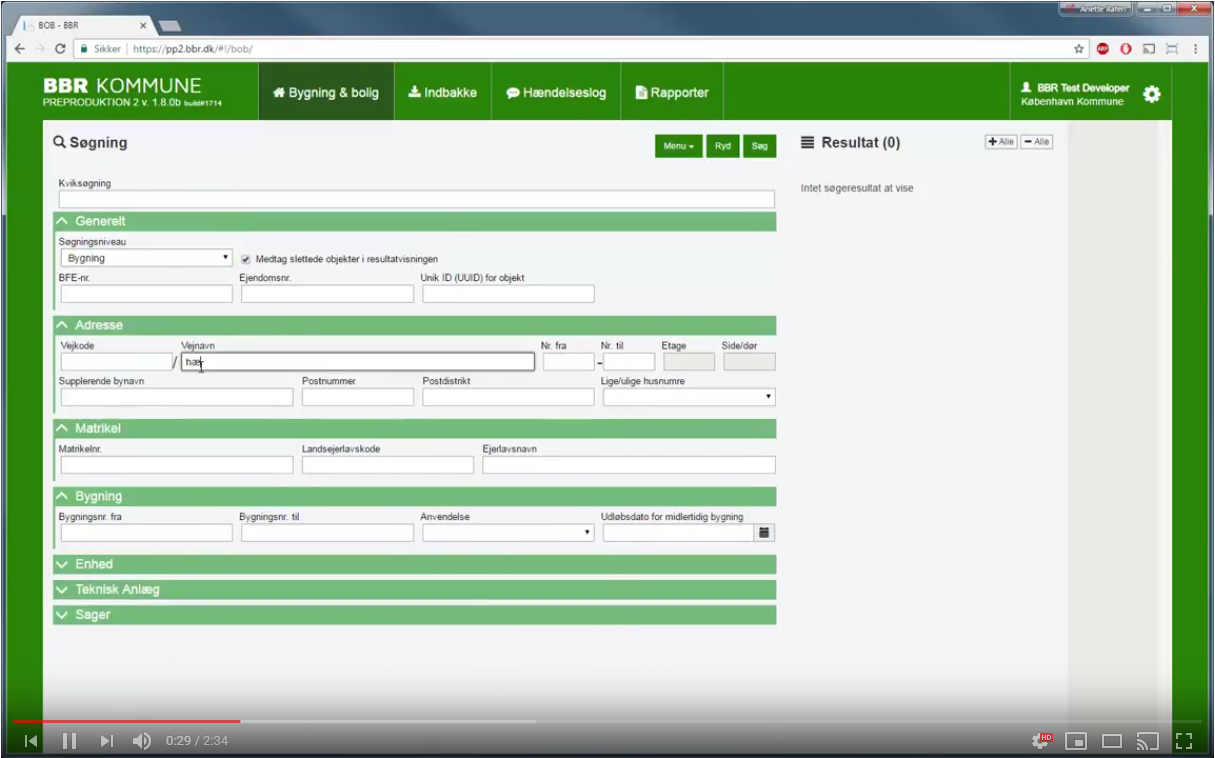
Task: Collapse the Matrikel section
Action: coord(415,428)
